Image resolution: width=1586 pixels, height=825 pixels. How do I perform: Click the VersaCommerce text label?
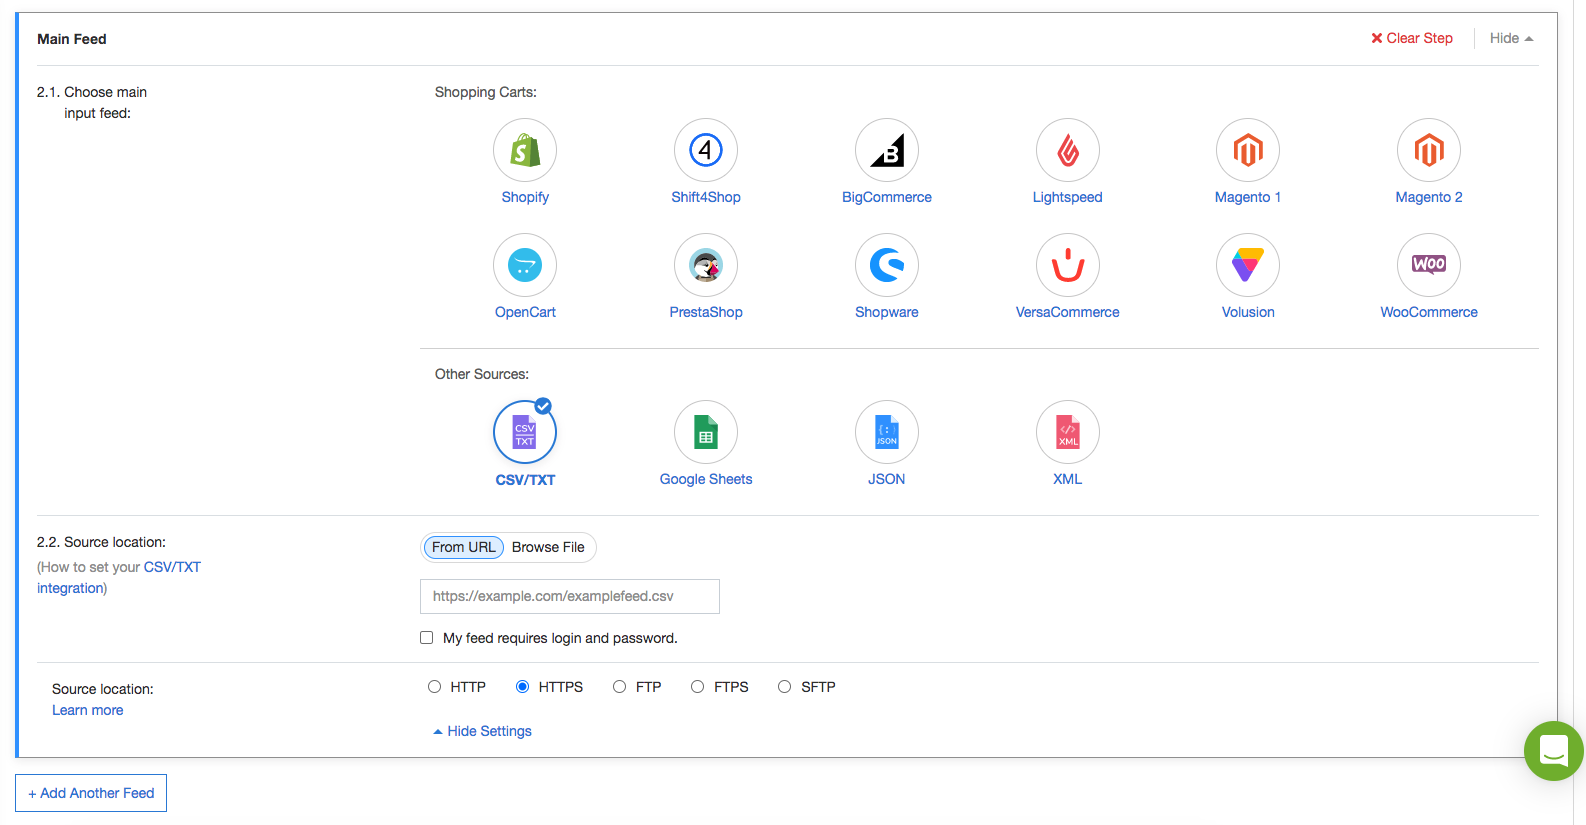pos(1068,312)
